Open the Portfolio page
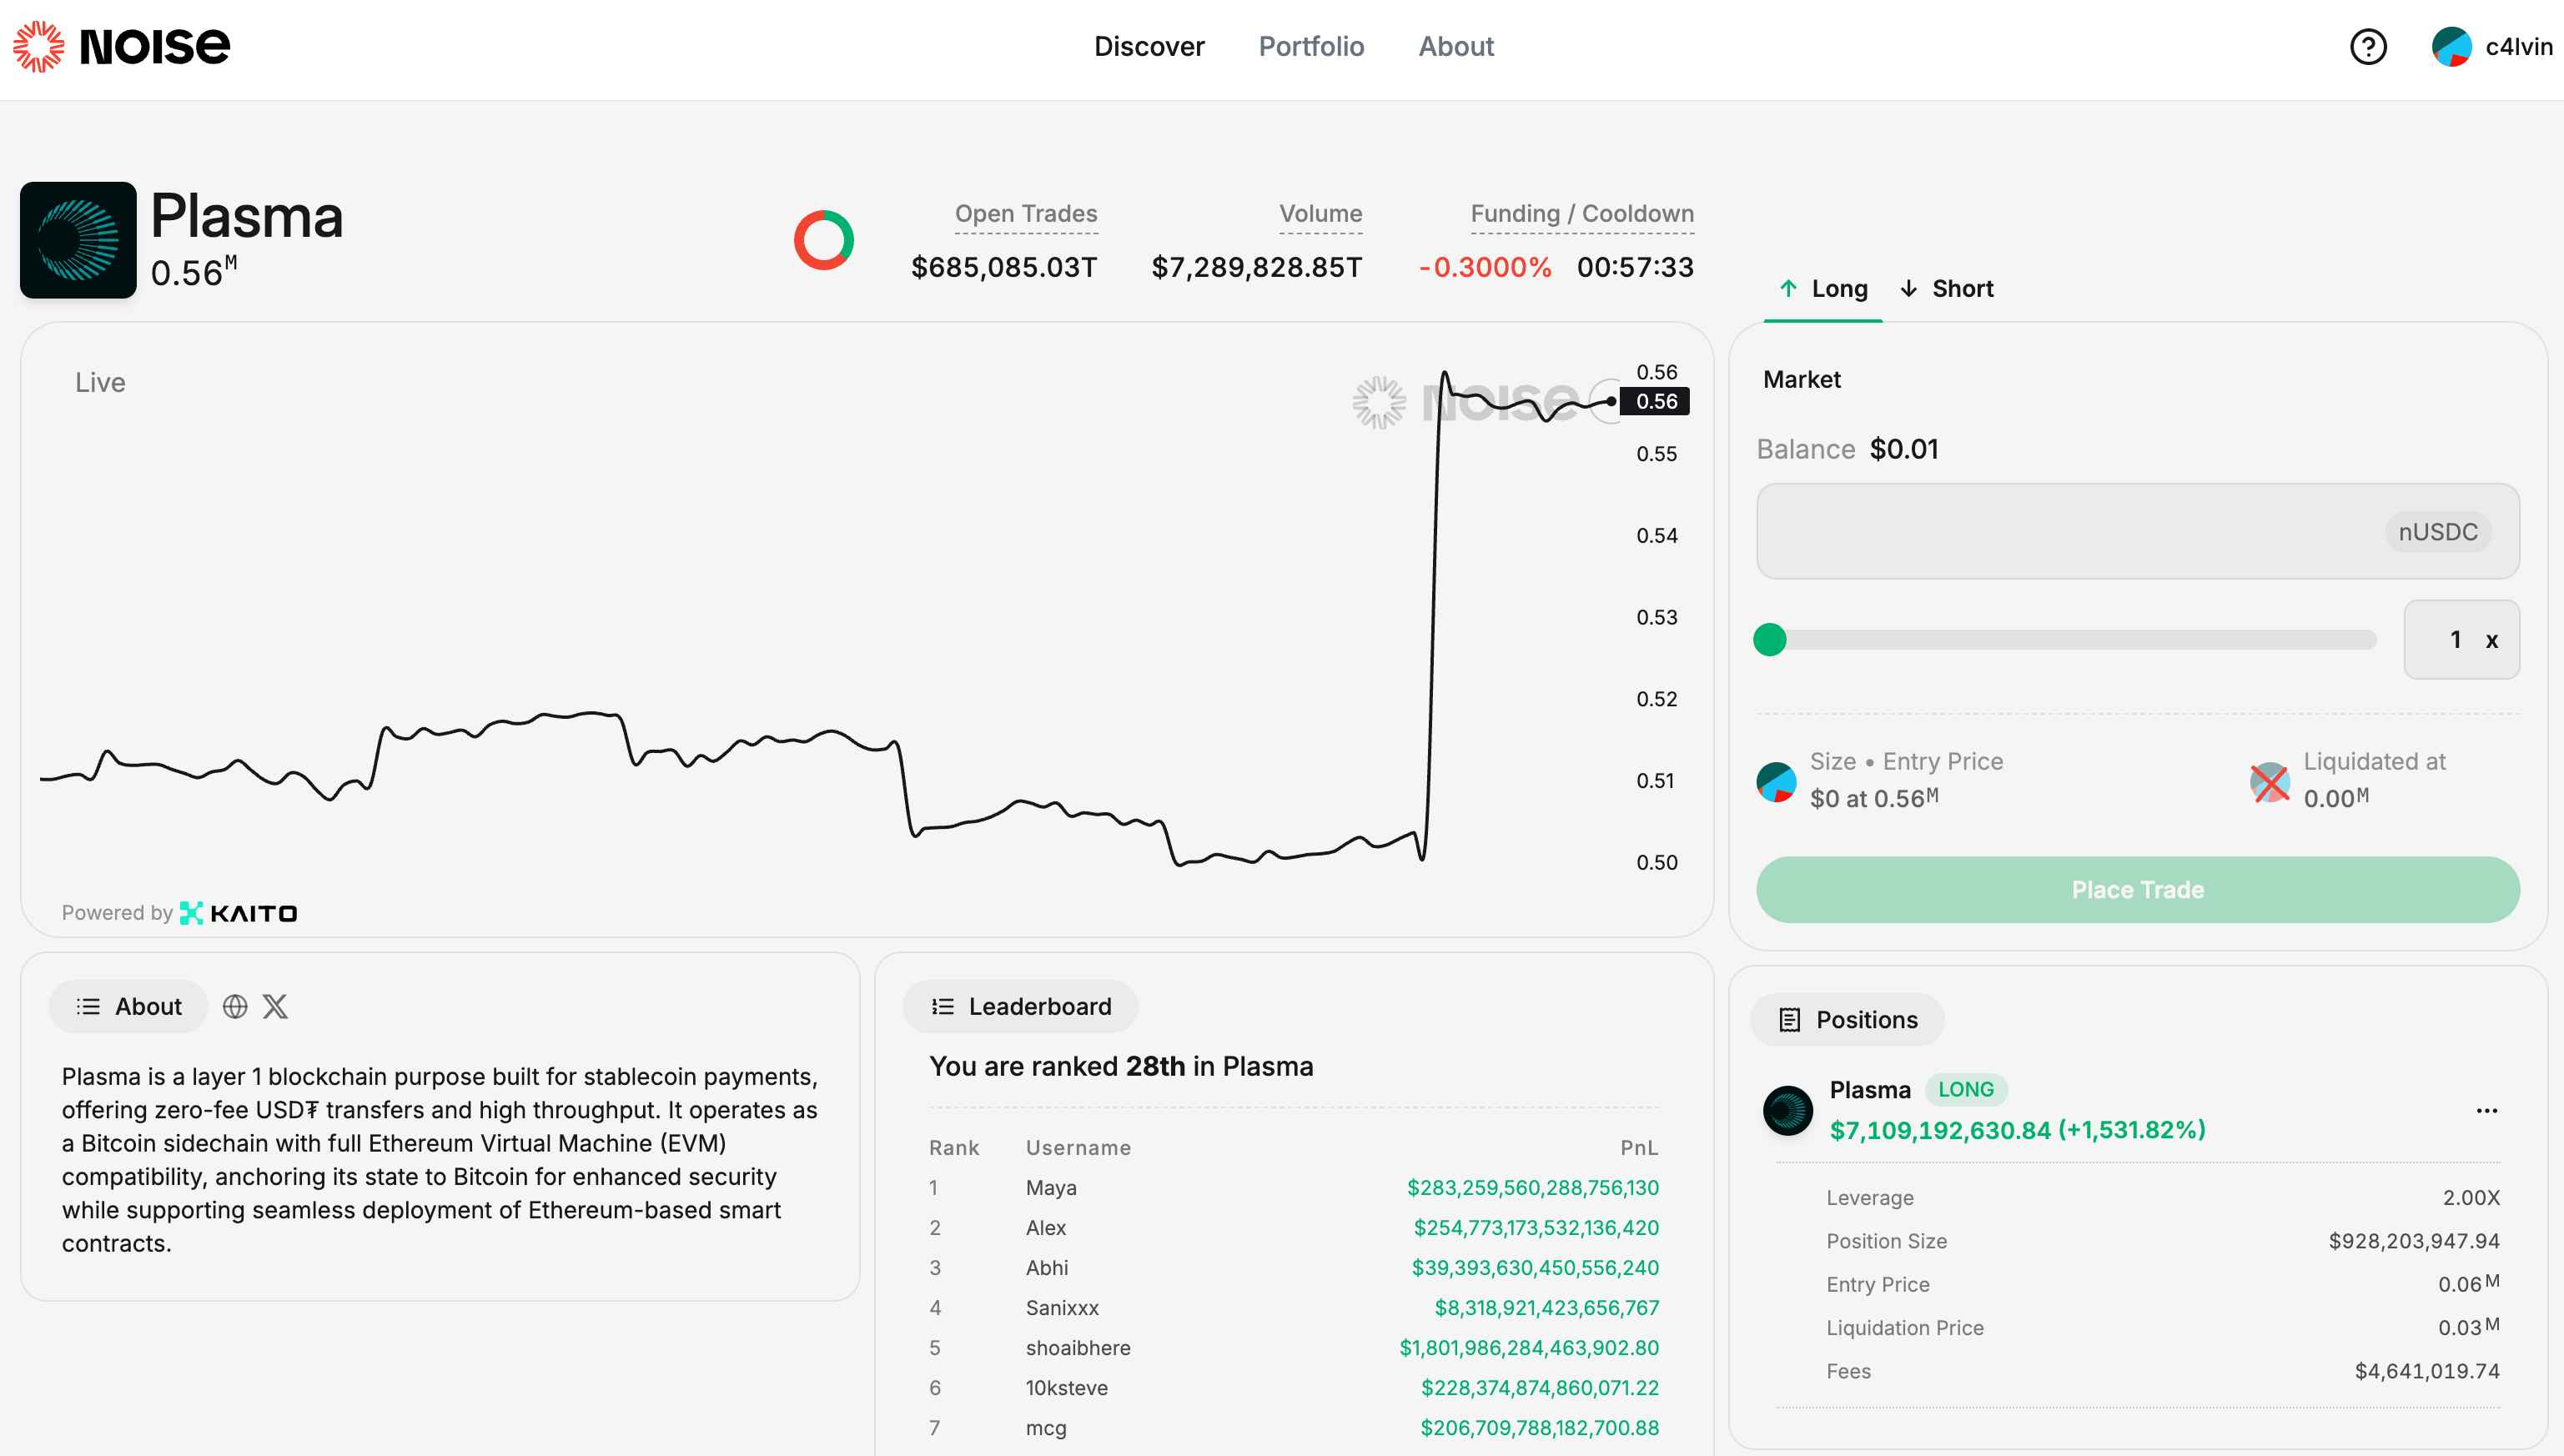This screenshot has height=1456, width=2564. pyautogui.click(x=1311, y=47)
